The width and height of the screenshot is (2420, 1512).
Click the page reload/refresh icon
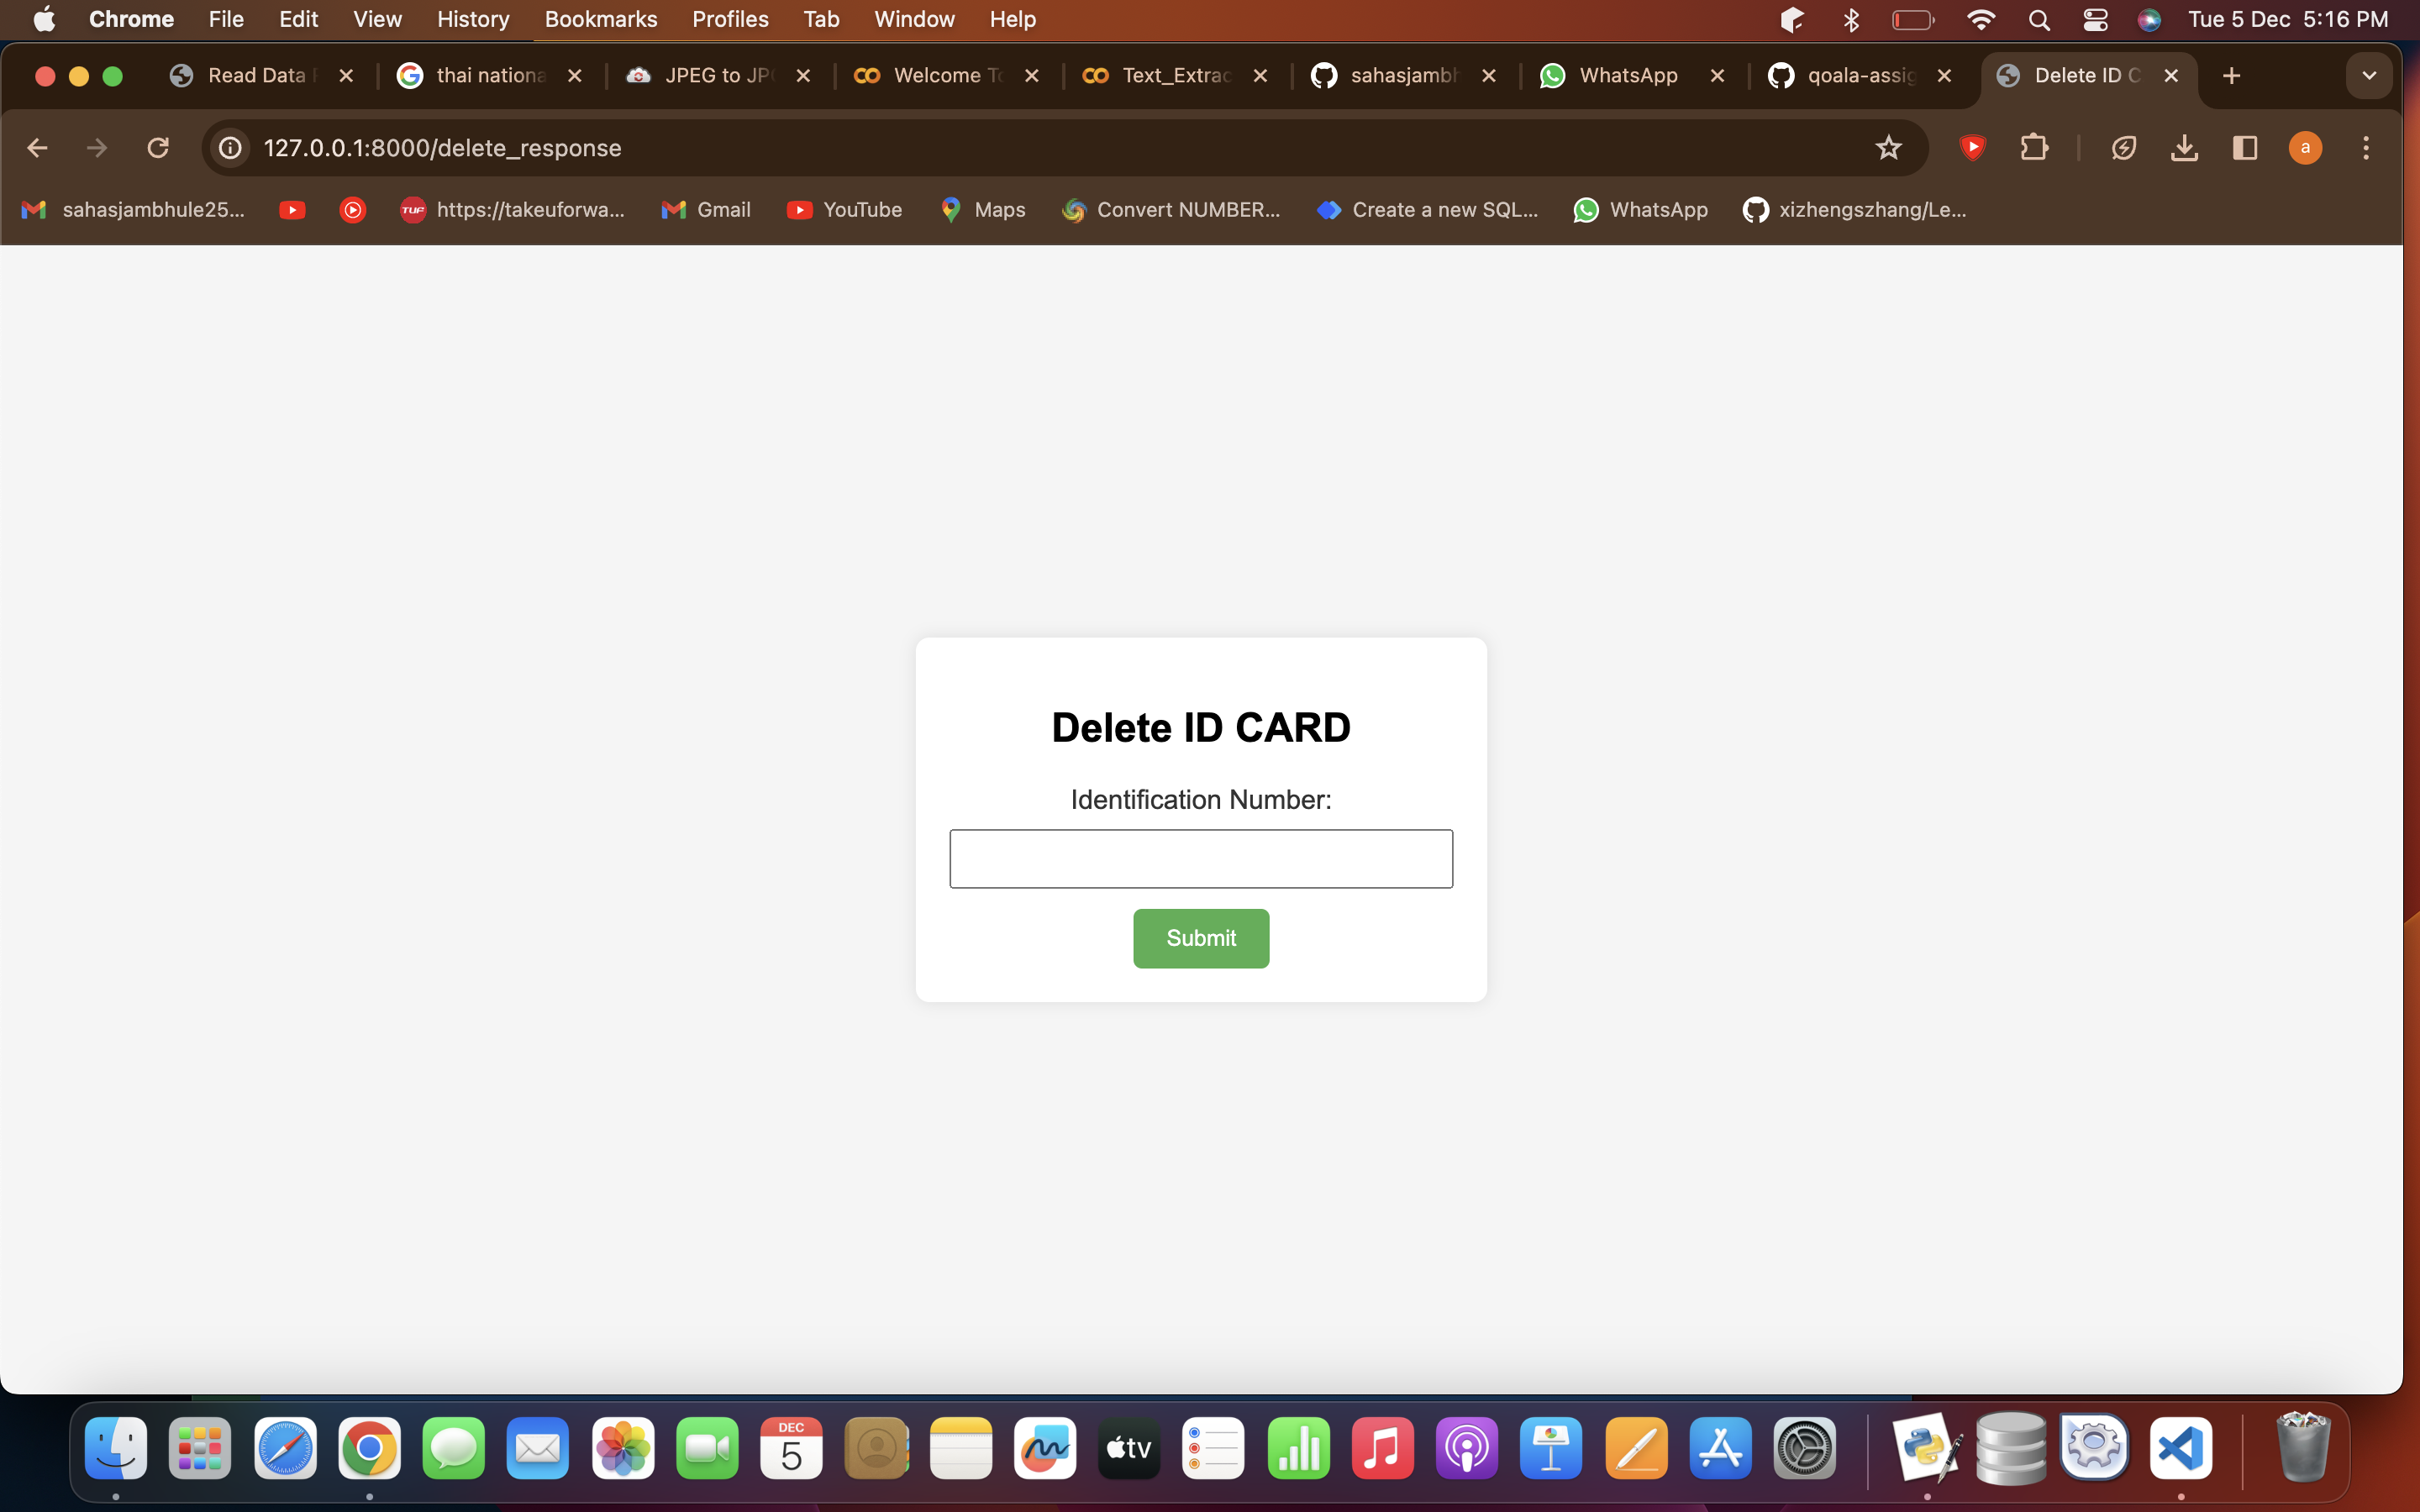[159, 148]
